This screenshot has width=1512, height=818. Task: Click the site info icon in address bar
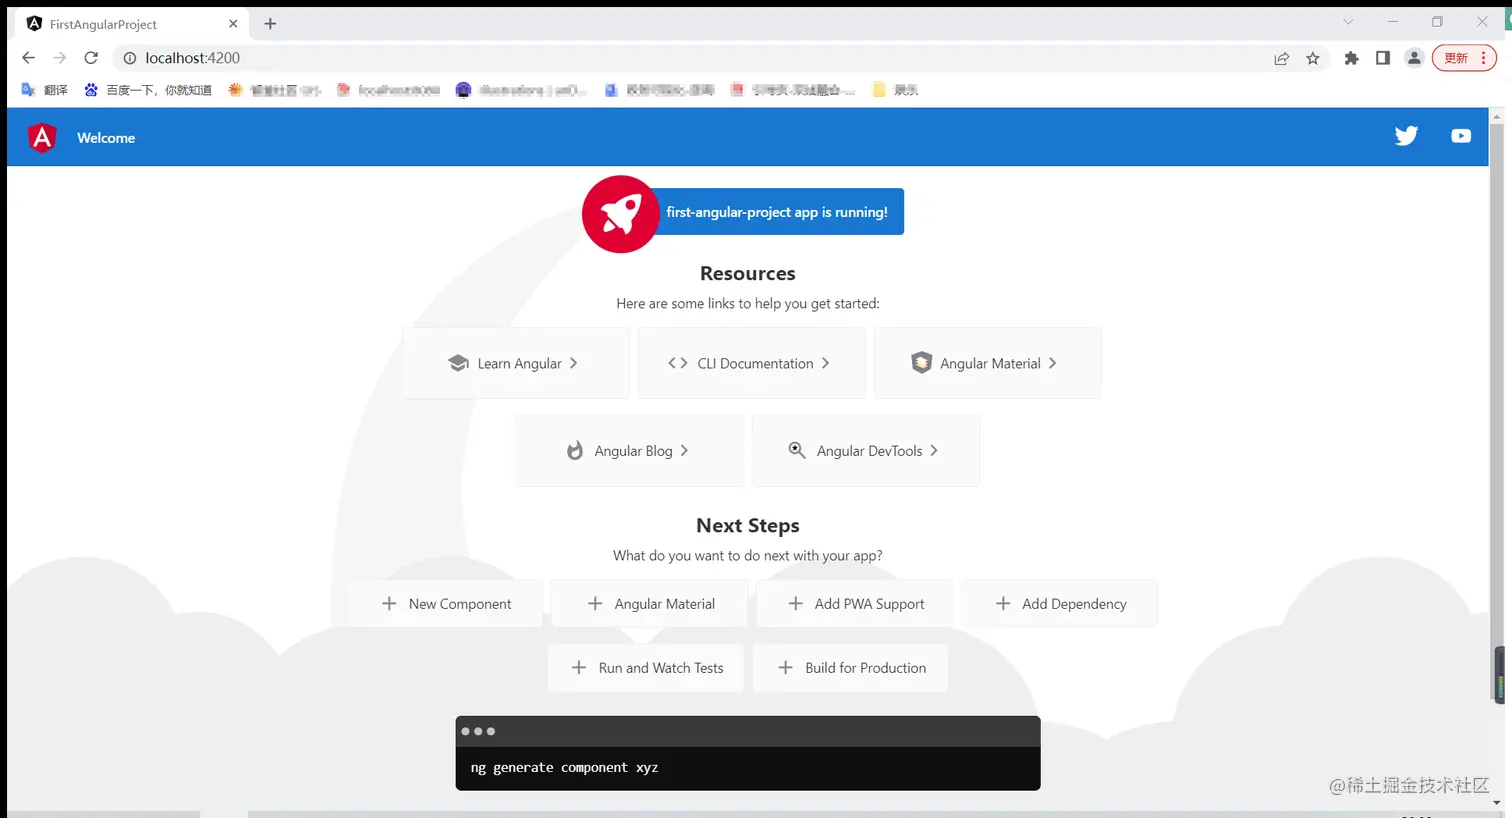coord(129,58)
